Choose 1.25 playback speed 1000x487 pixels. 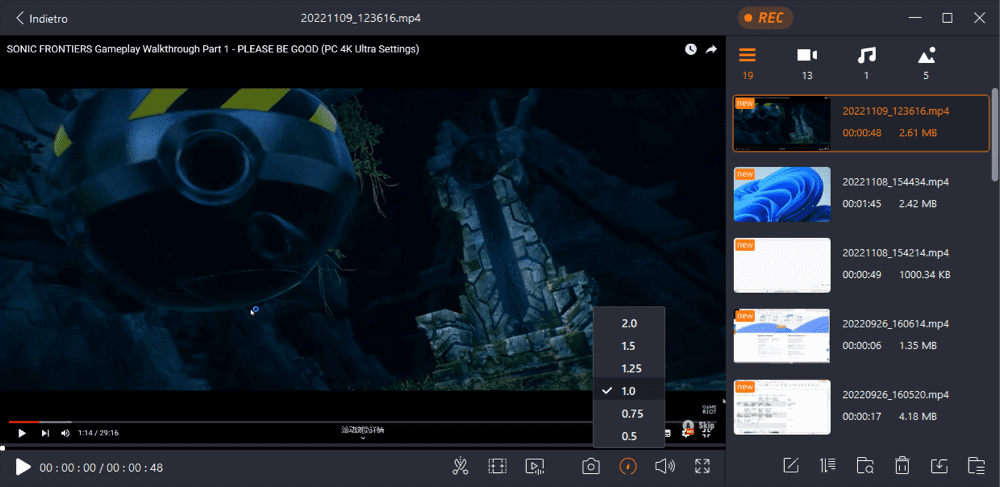click(629, 368)
